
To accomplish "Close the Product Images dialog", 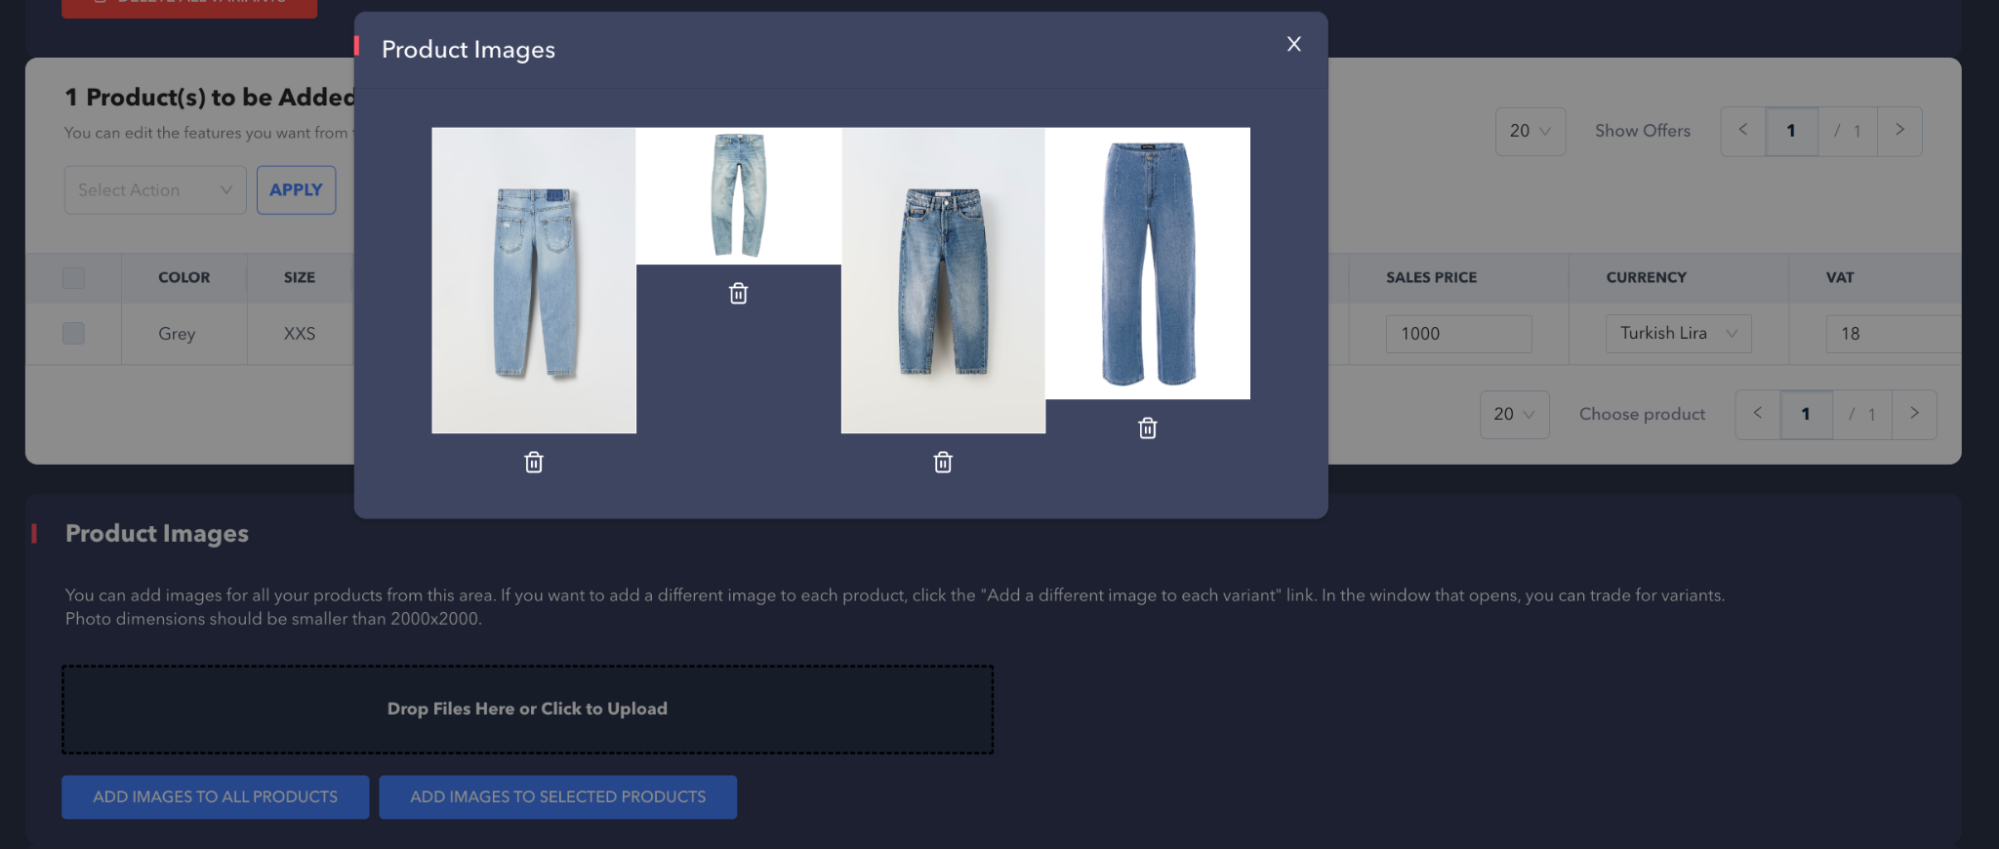I will [1294, 44].
